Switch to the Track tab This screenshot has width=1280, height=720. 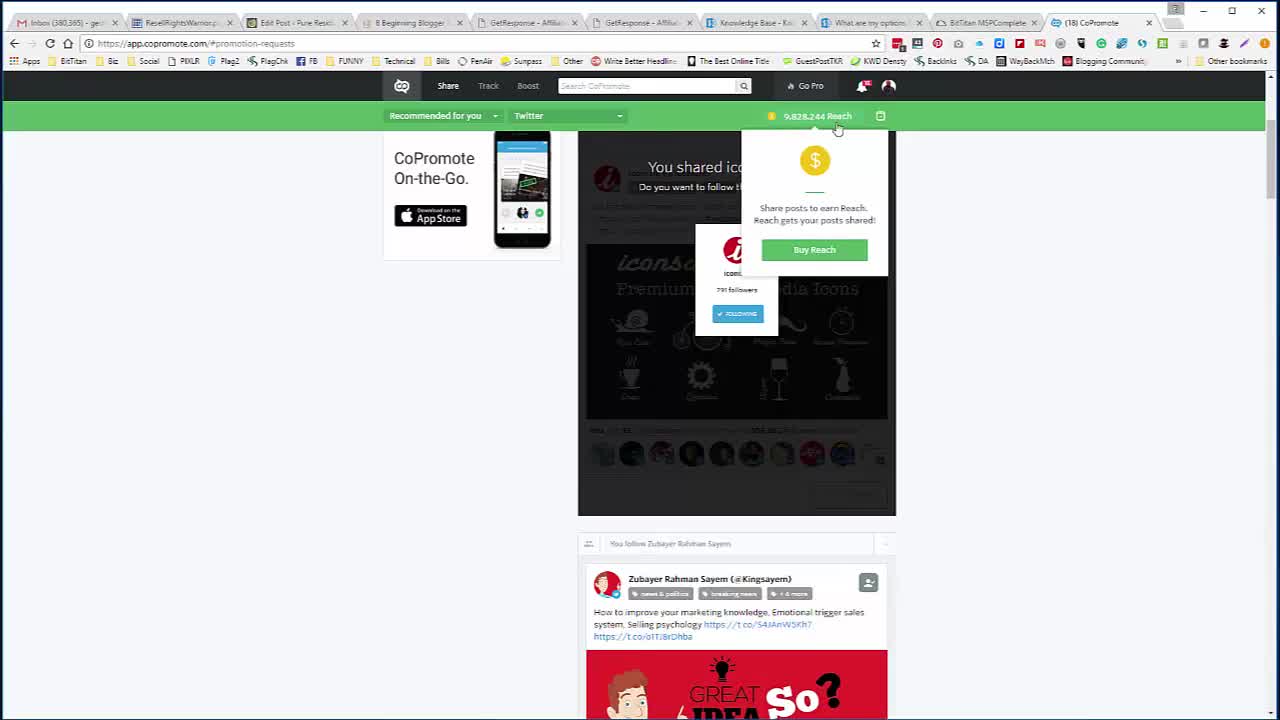[488, 86]
